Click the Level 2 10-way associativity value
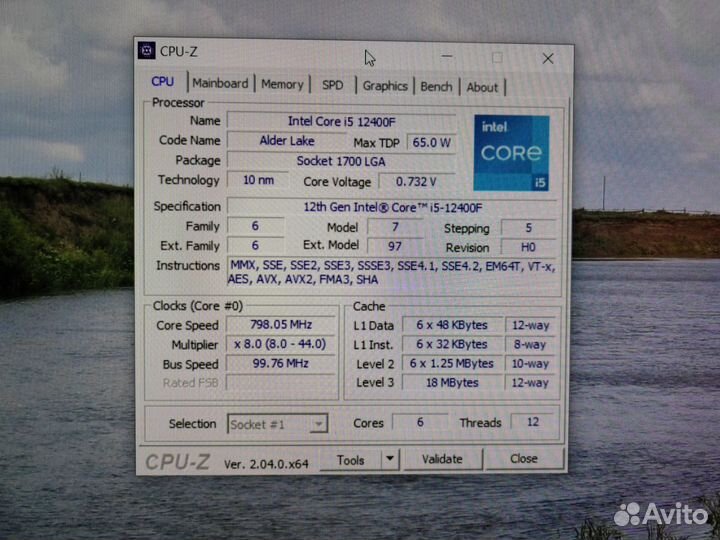 [530, 363]
